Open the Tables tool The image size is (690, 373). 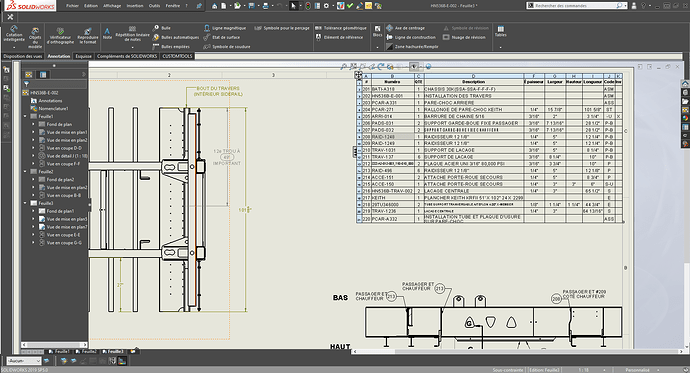501,31
